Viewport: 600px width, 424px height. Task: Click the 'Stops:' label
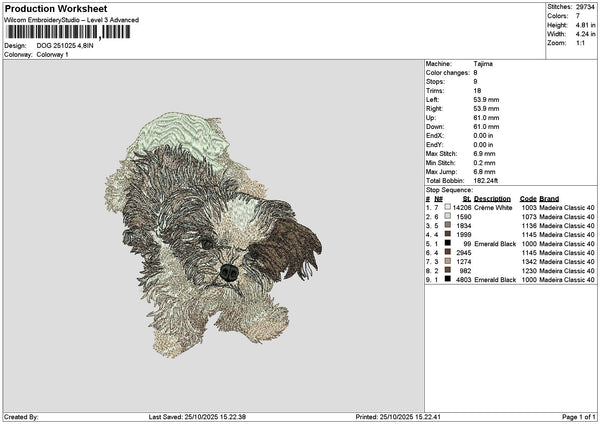point(435,82)
